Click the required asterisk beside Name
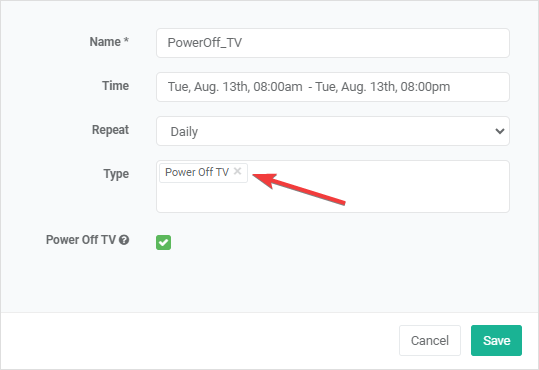The height and width of the screenshot is (370, 539). (x=126, y=40)
